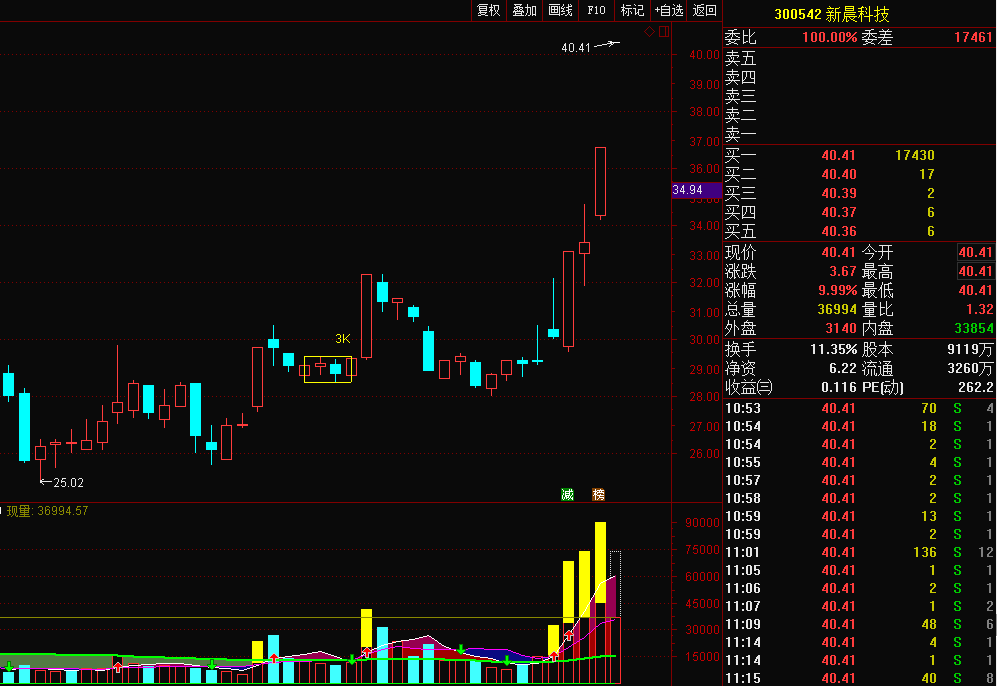Click the 净资 value 6.22
Viewport: 997px width, 686px height.
(x=842, y=369)
